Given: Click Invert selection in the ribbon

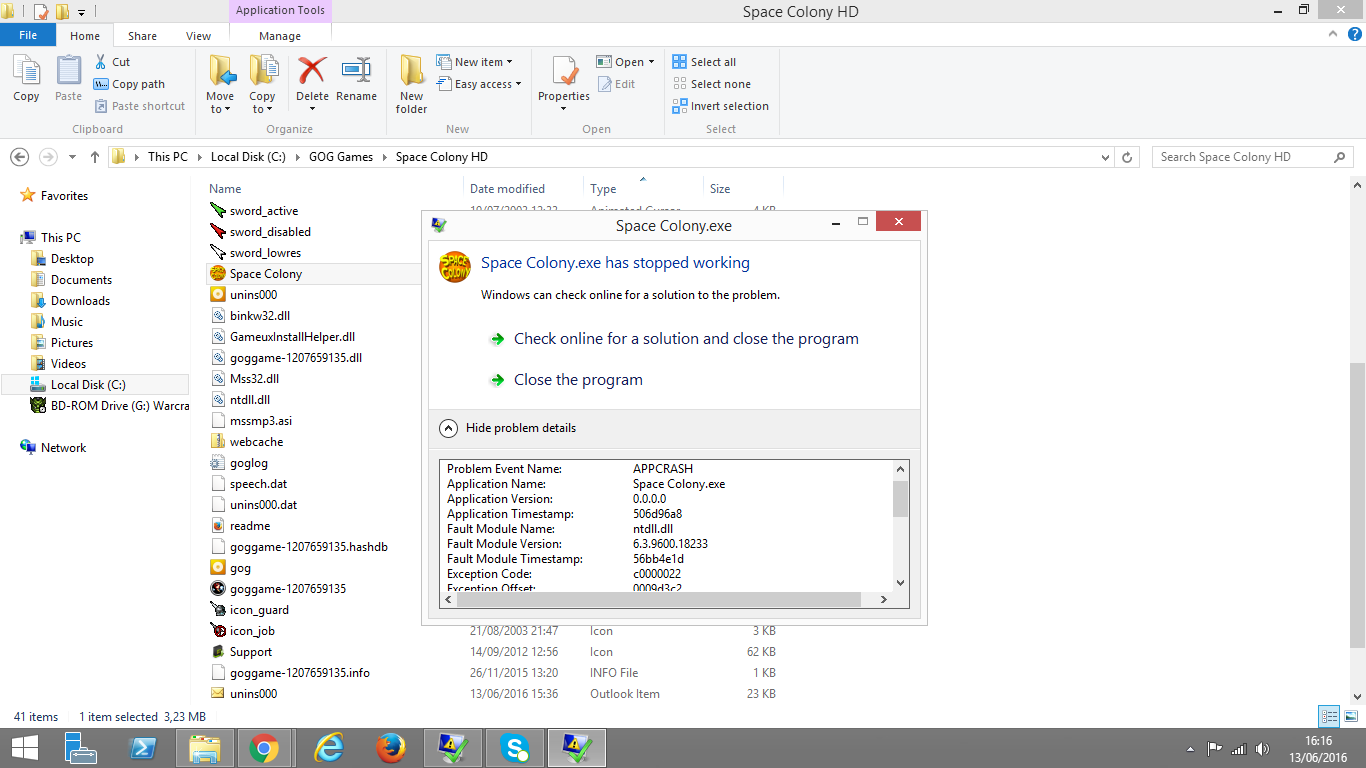Looking at the screenshot, I should [x=720, y=106].
